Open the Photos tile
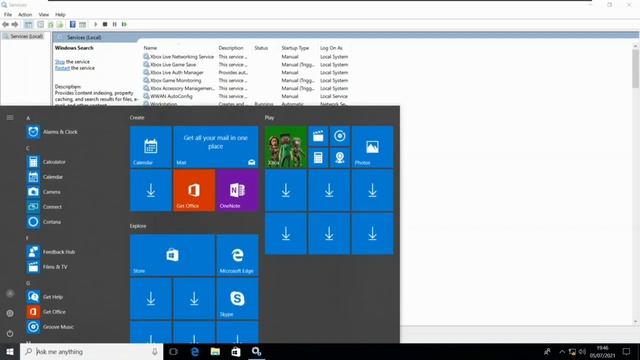Screen dimensions: 640x360 [372, 147]
